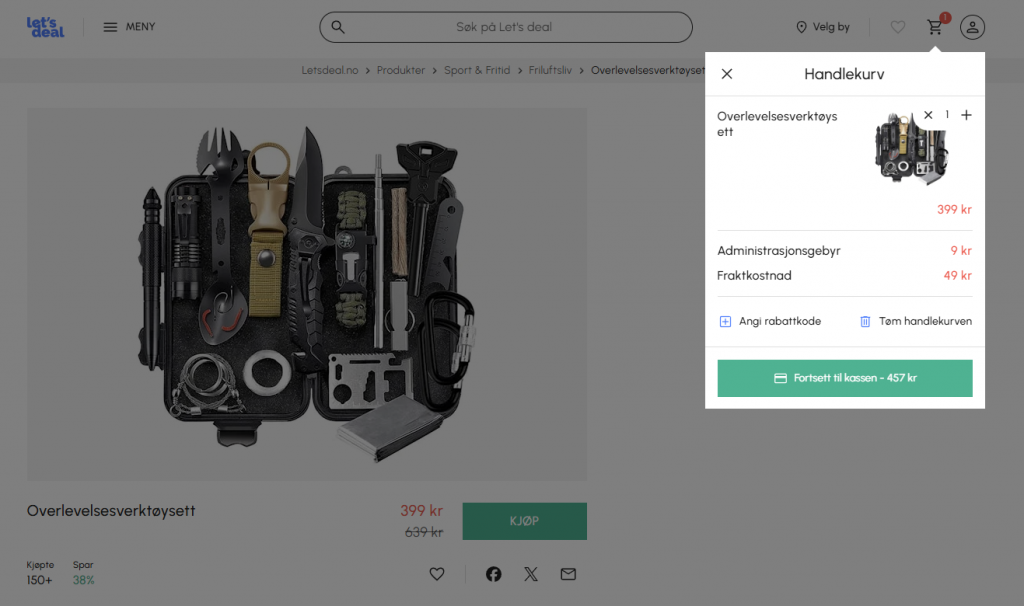Click the shopping cart icon

[x=935, y=27]
